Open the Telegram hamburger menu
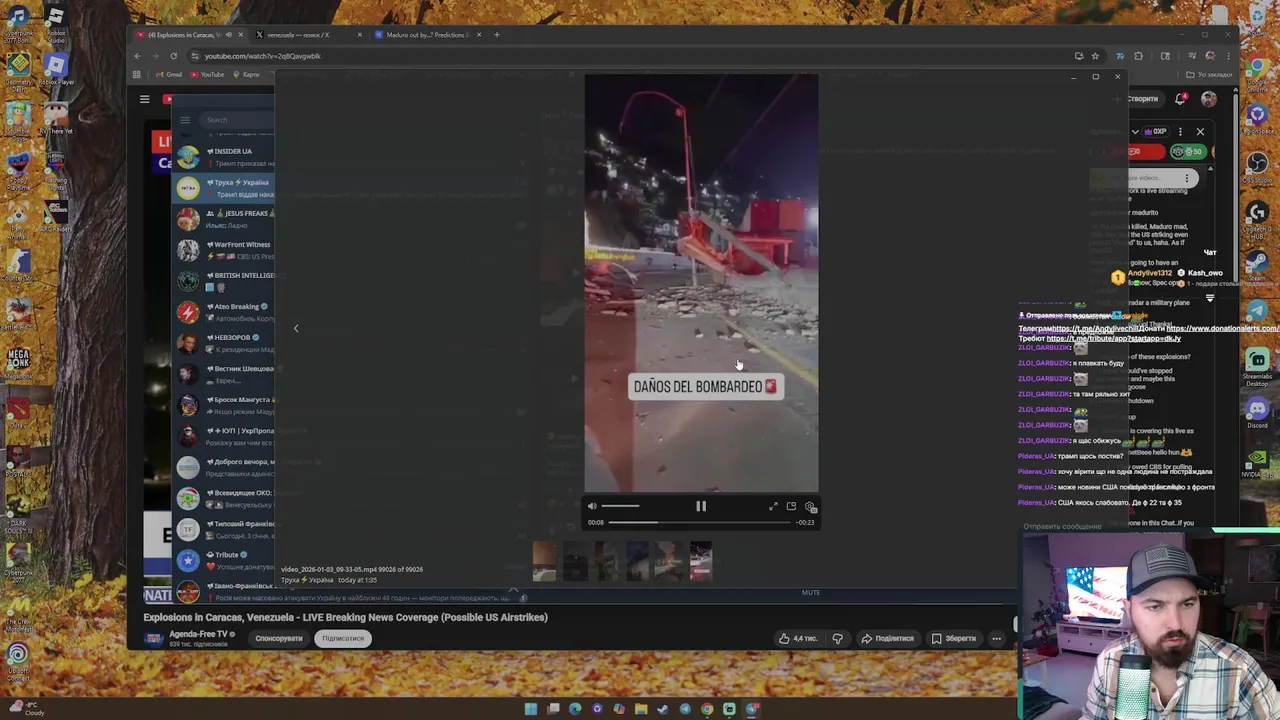 tap(185, 120)
